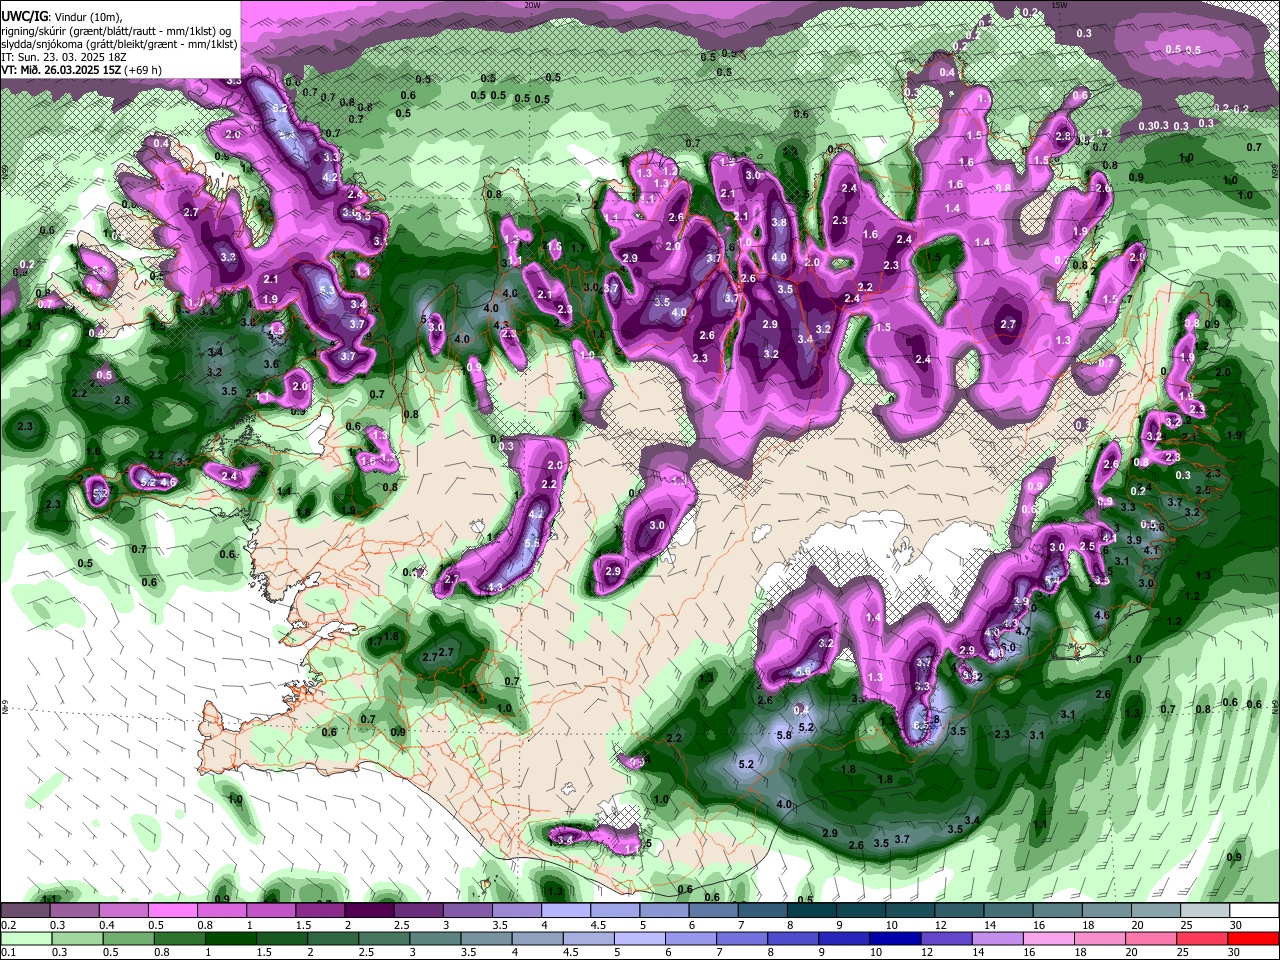1280x960 pixels.
Task: Pick the pale grey 25 snow swatch
Action: (x=1205, y=911)
